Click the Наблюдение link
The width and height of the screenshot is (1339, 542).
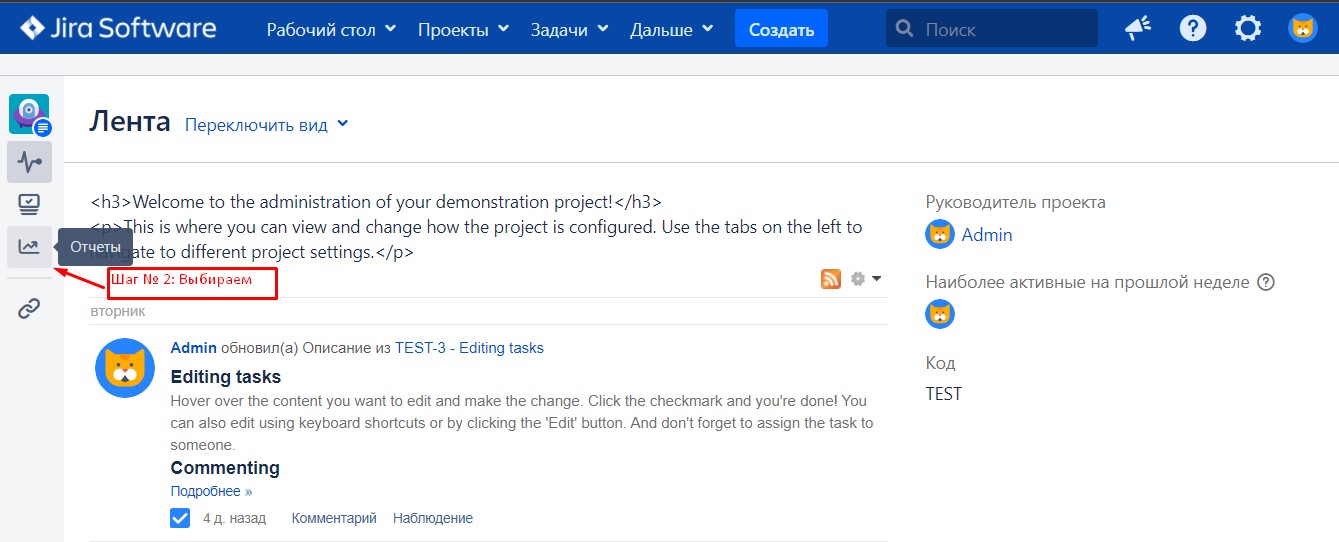(x=433, y=518)
